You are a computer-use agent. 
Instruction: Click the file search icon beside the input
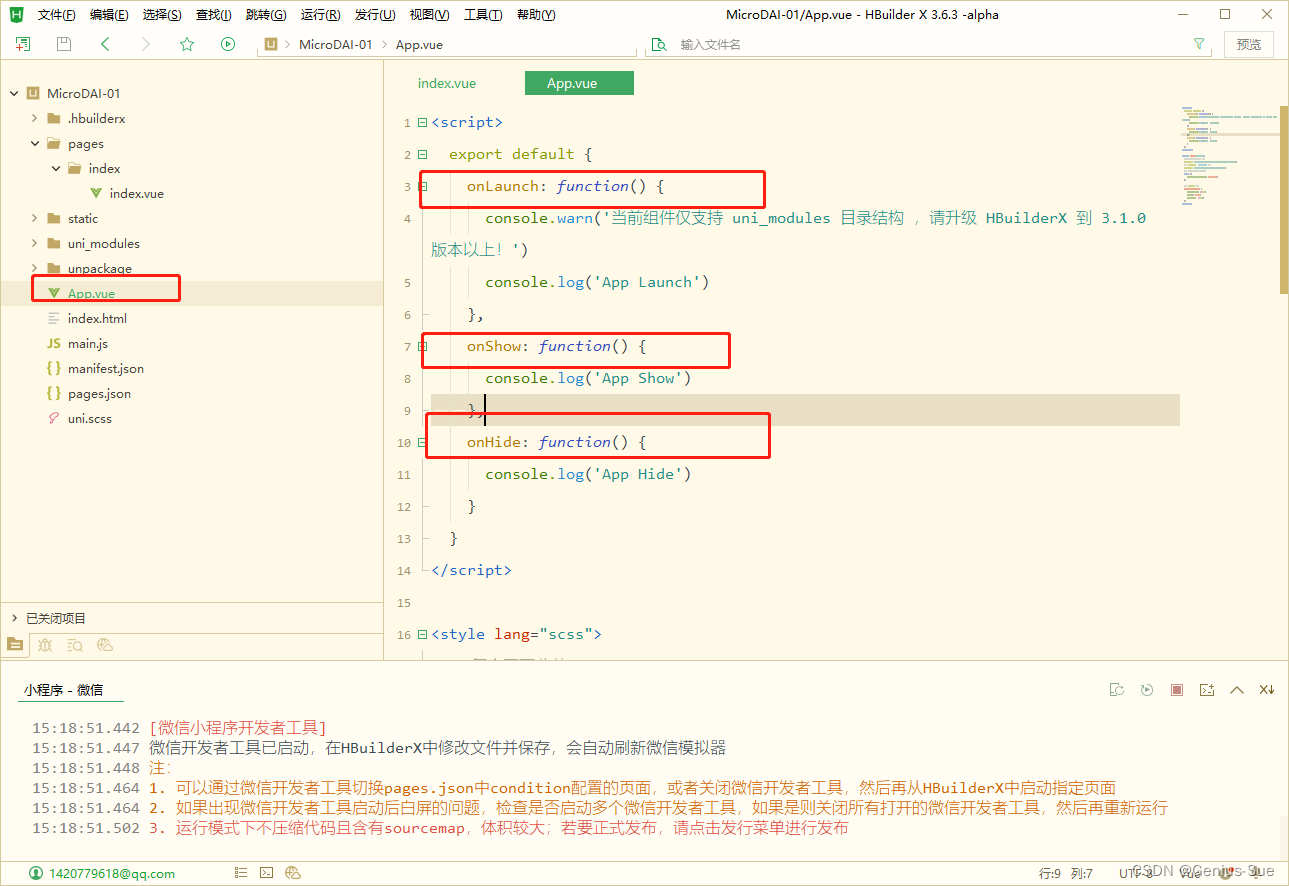(659, 44)
